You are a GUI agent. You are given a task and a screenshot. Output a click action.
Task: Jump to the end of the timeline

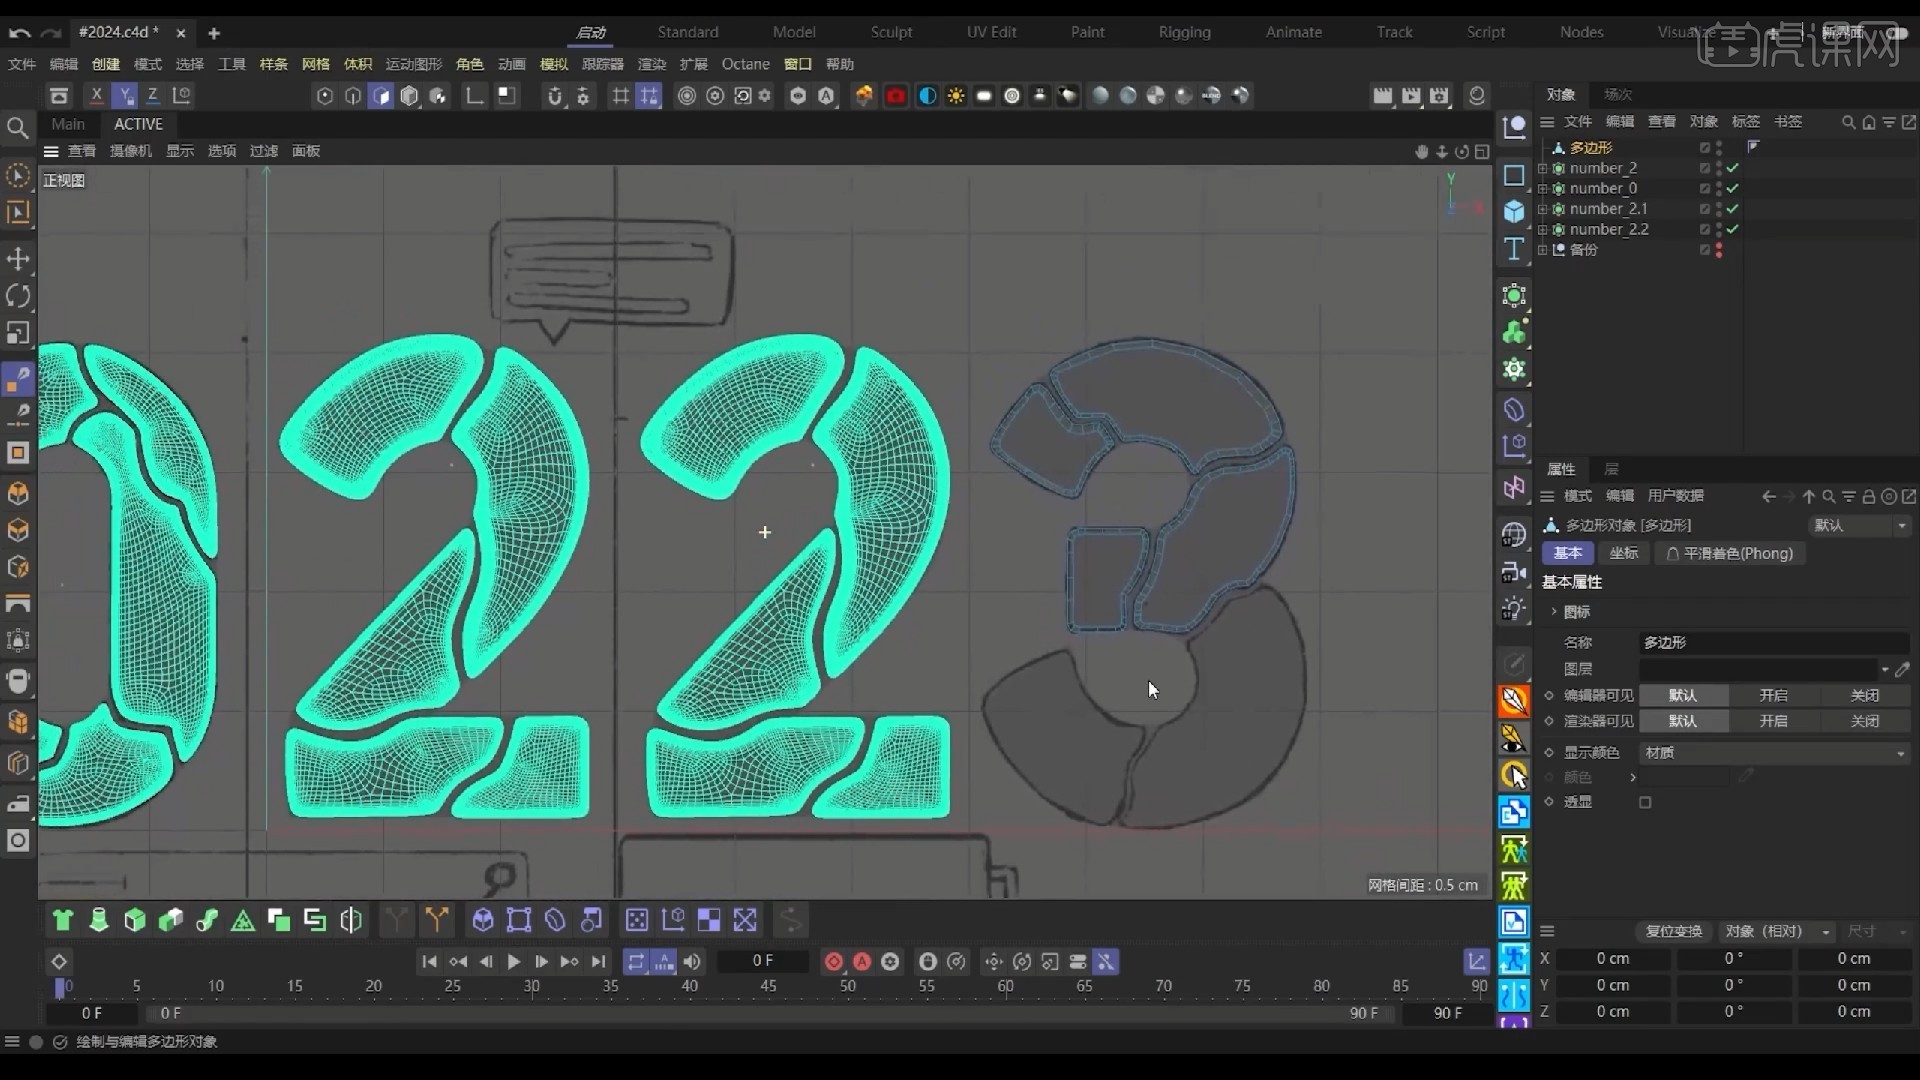click(598, 962)
